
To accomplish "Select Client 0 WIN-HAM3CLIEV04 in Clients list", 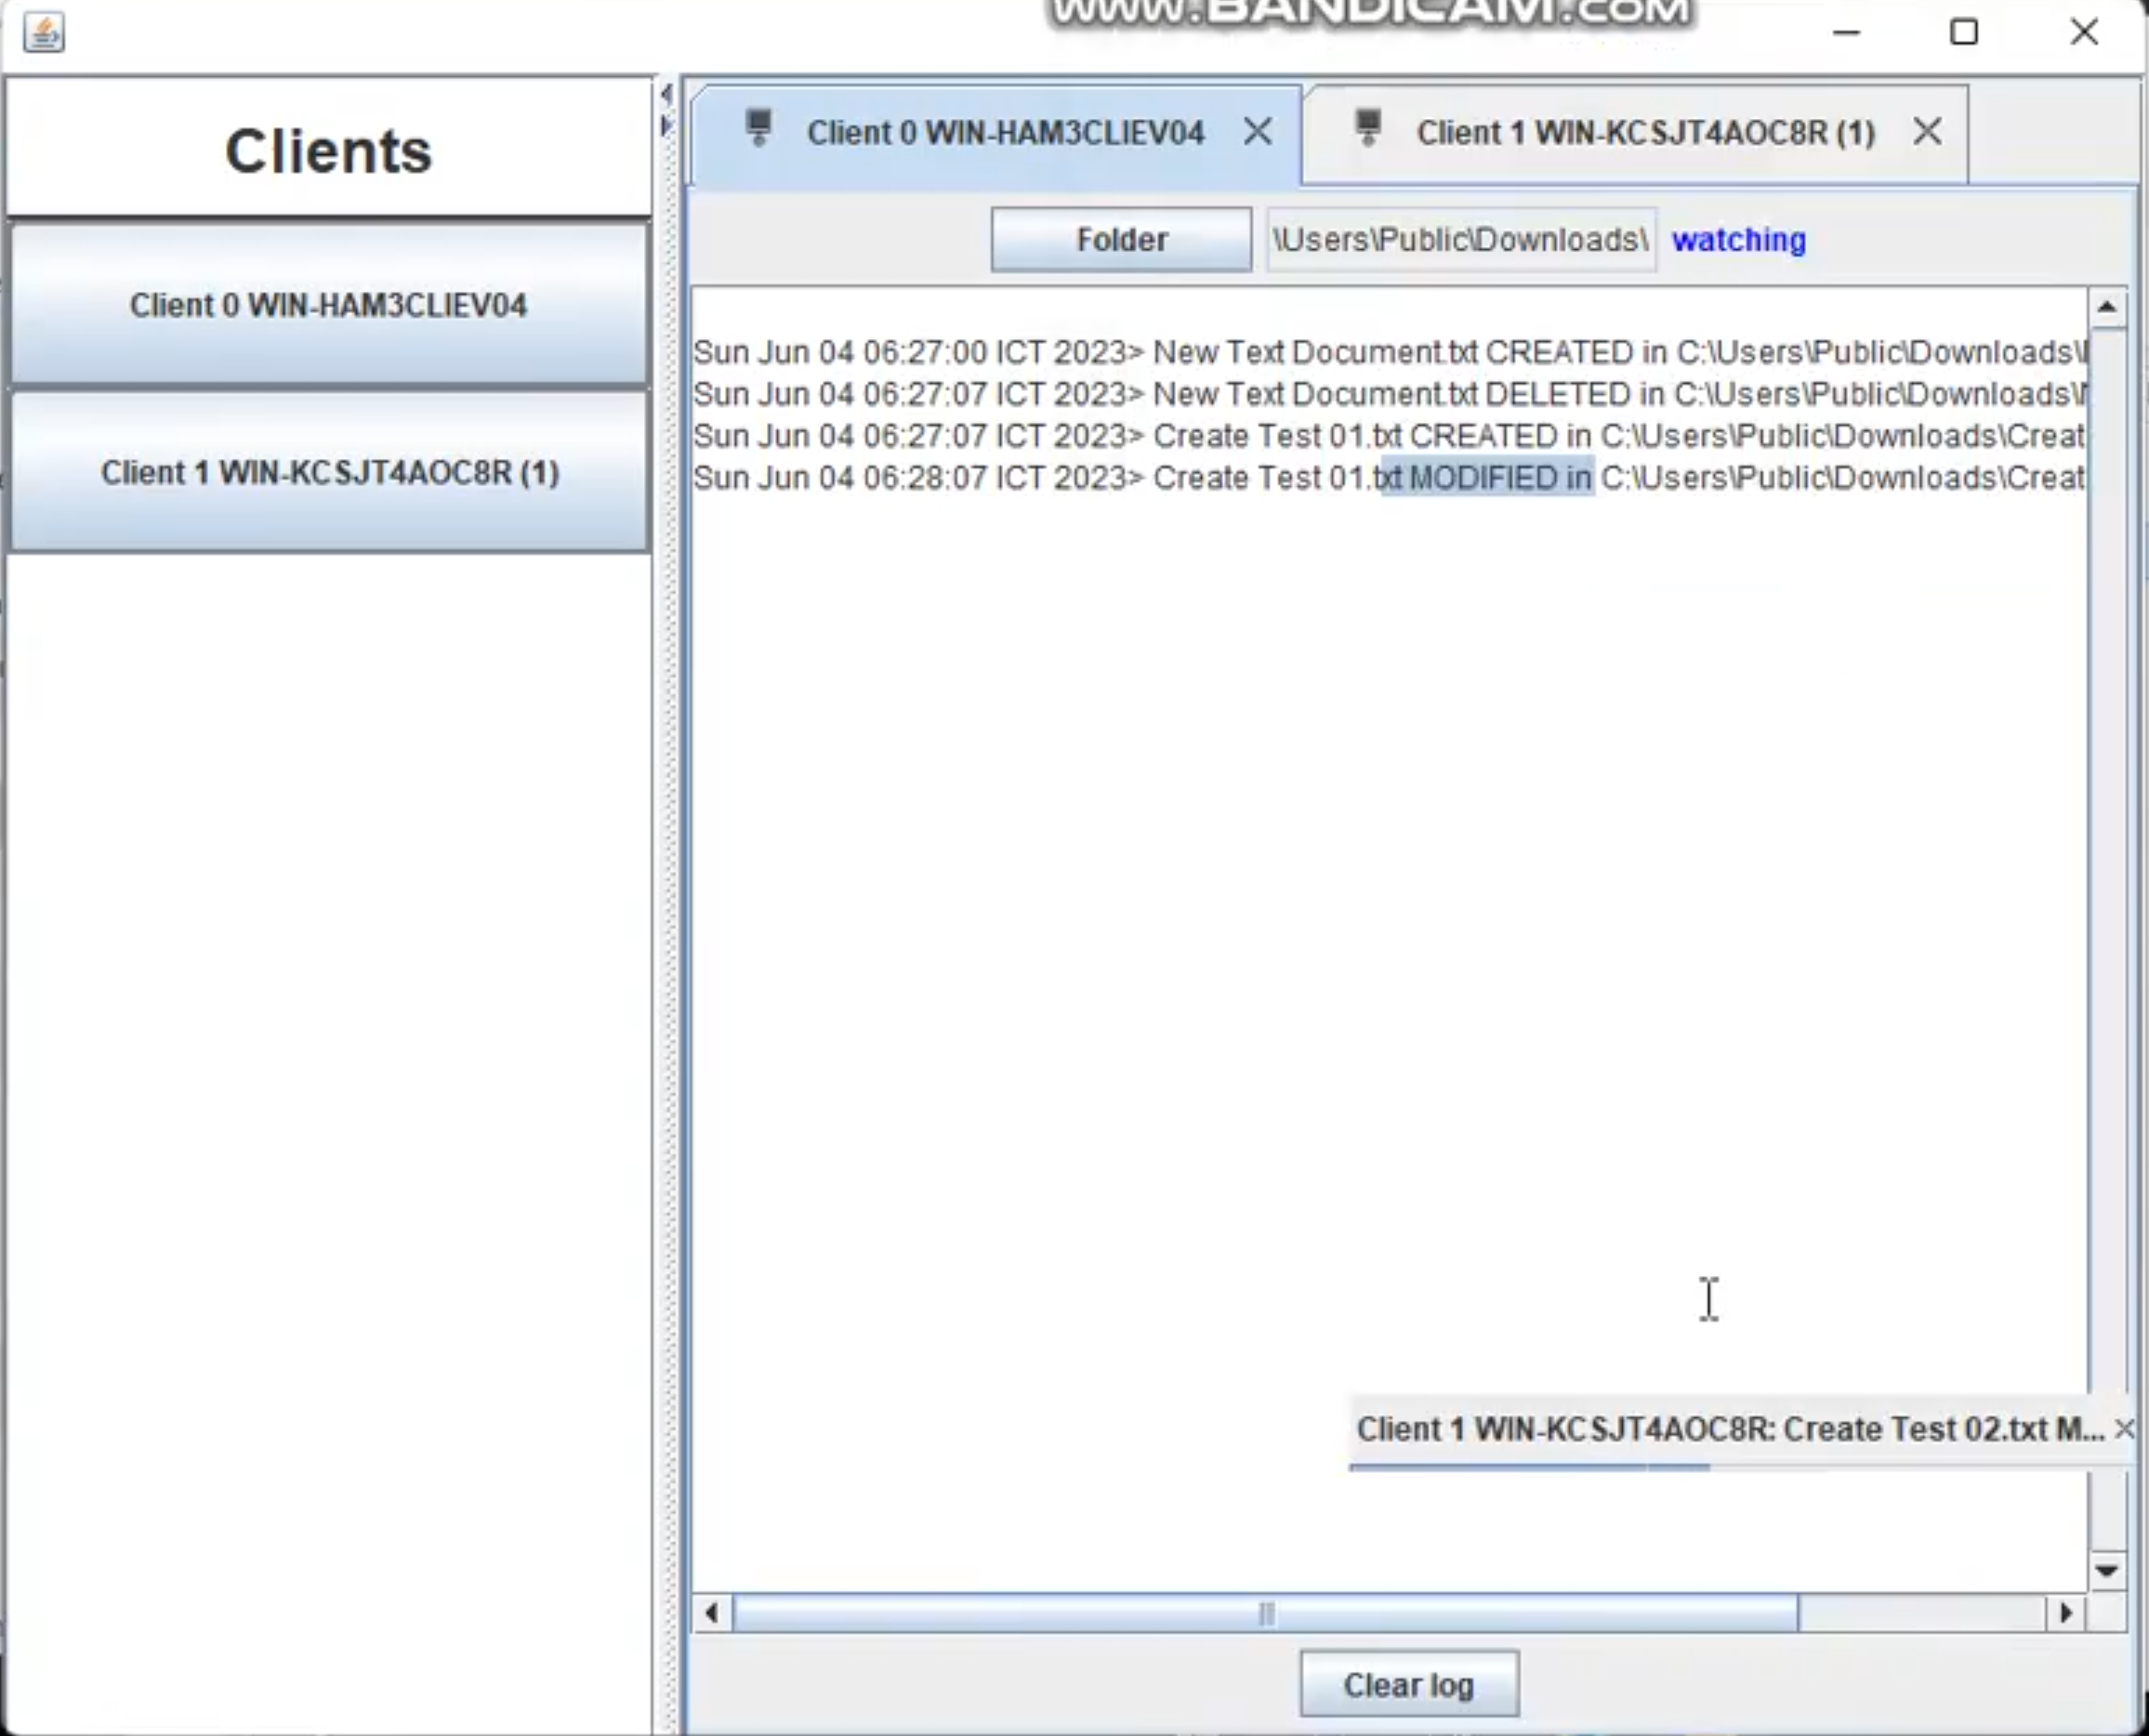I will coord(328,305).
